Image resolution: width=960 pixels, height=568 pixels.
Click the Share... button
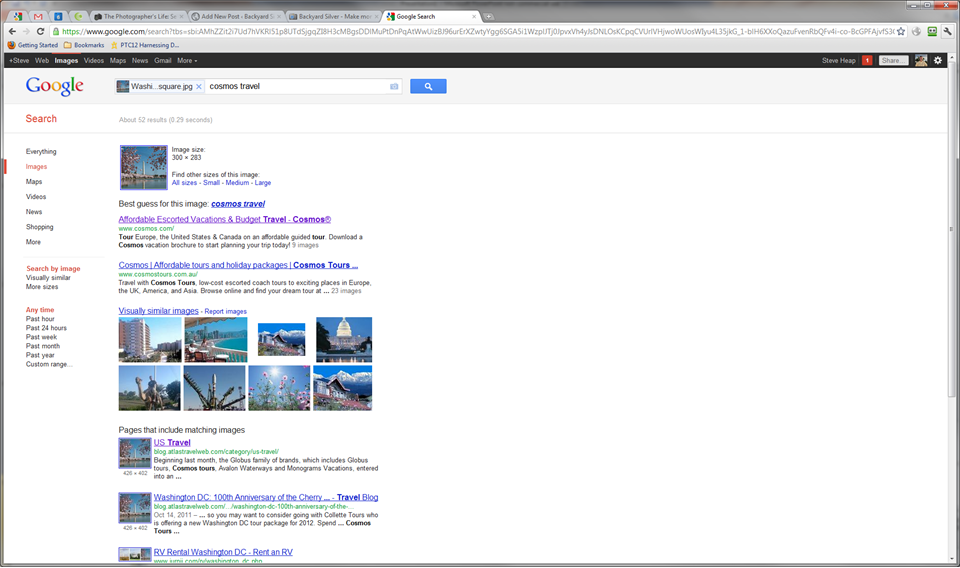point(893,61)
